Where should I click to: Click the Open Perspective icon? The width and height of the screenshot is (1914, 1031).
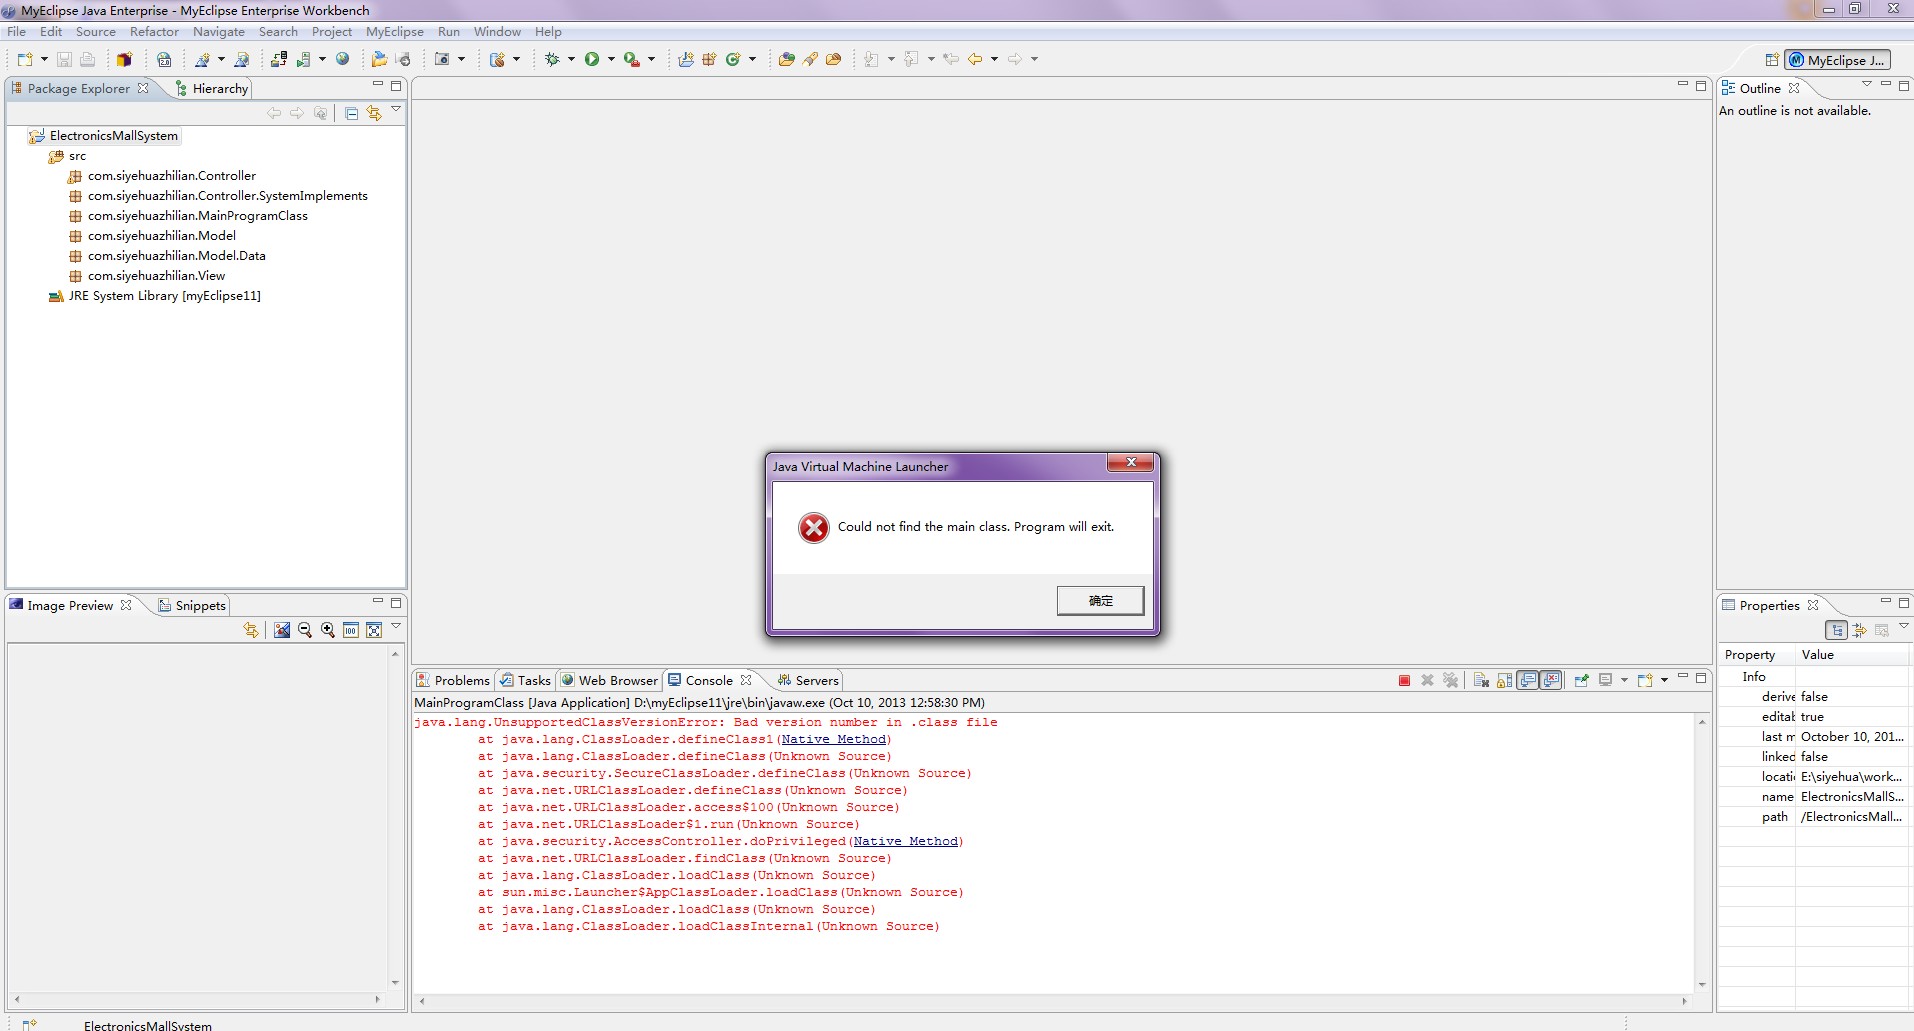click(x=1771, y=60)
